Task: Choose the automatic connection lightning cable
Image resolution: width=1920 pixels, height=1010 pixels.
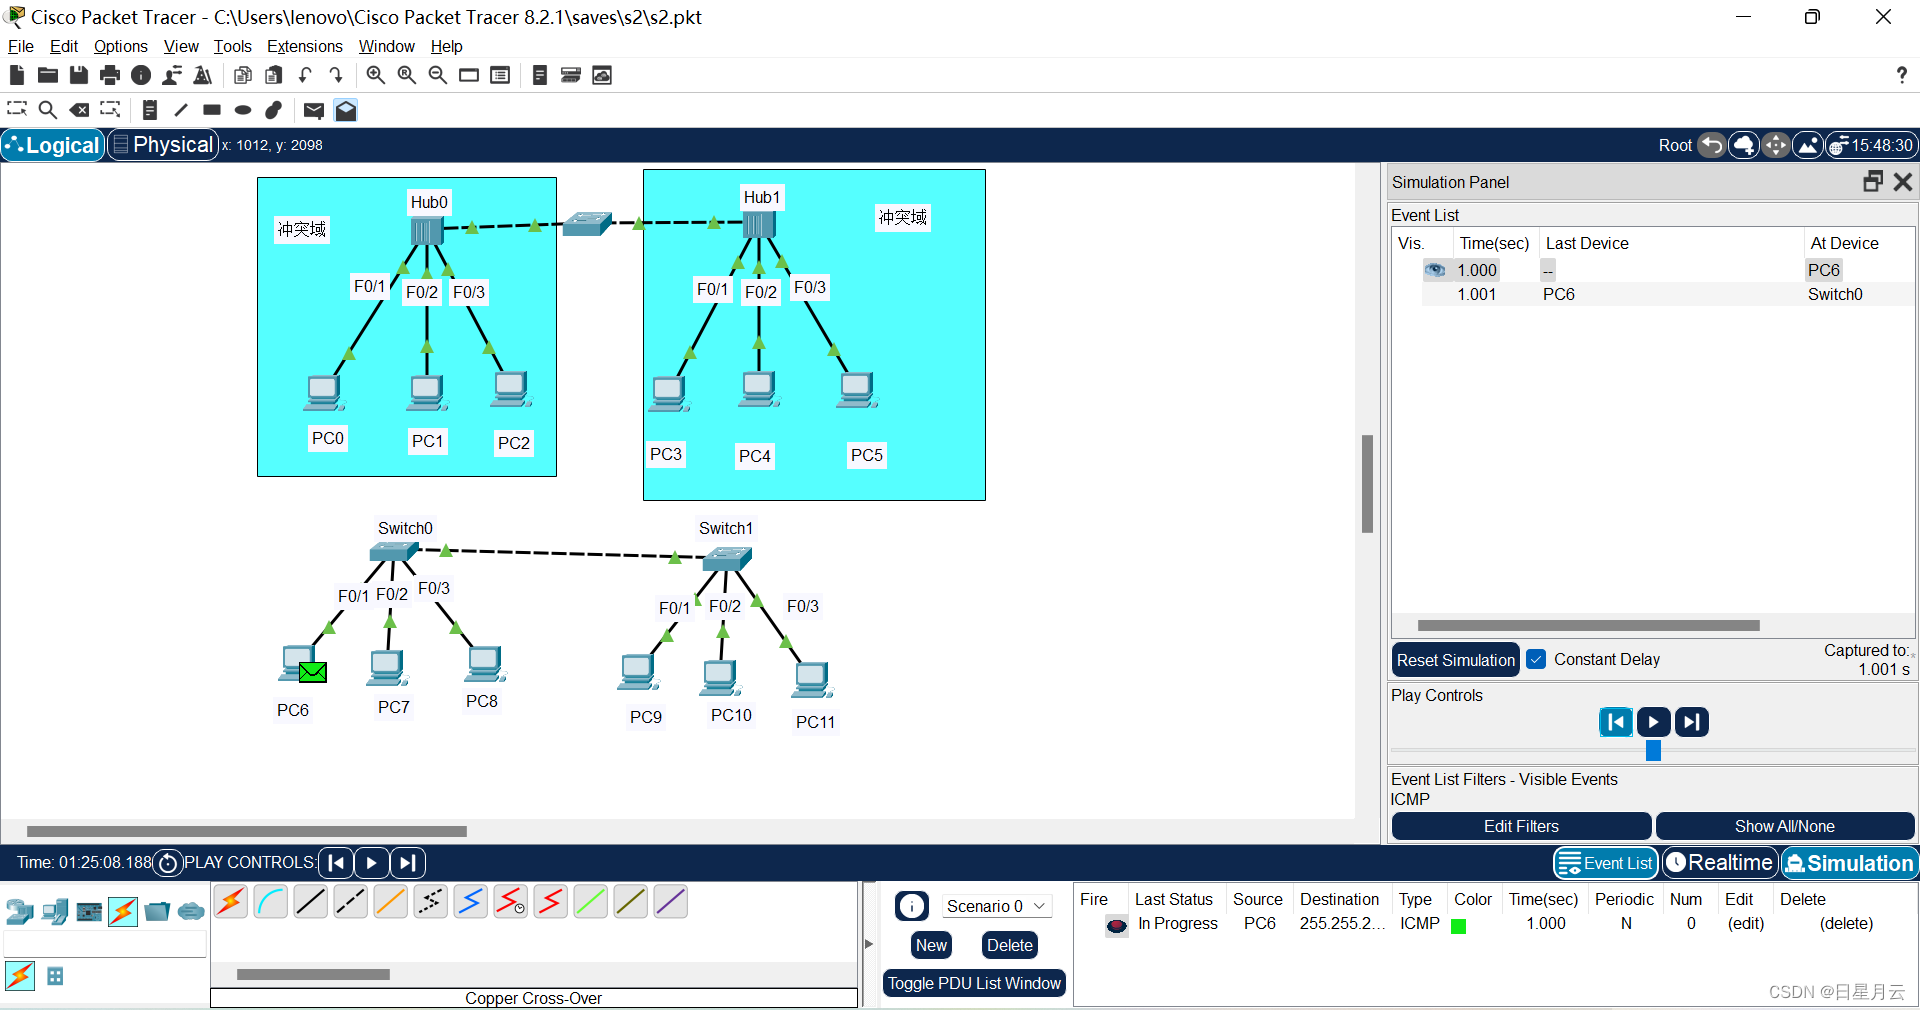Action: click(231, 902)
